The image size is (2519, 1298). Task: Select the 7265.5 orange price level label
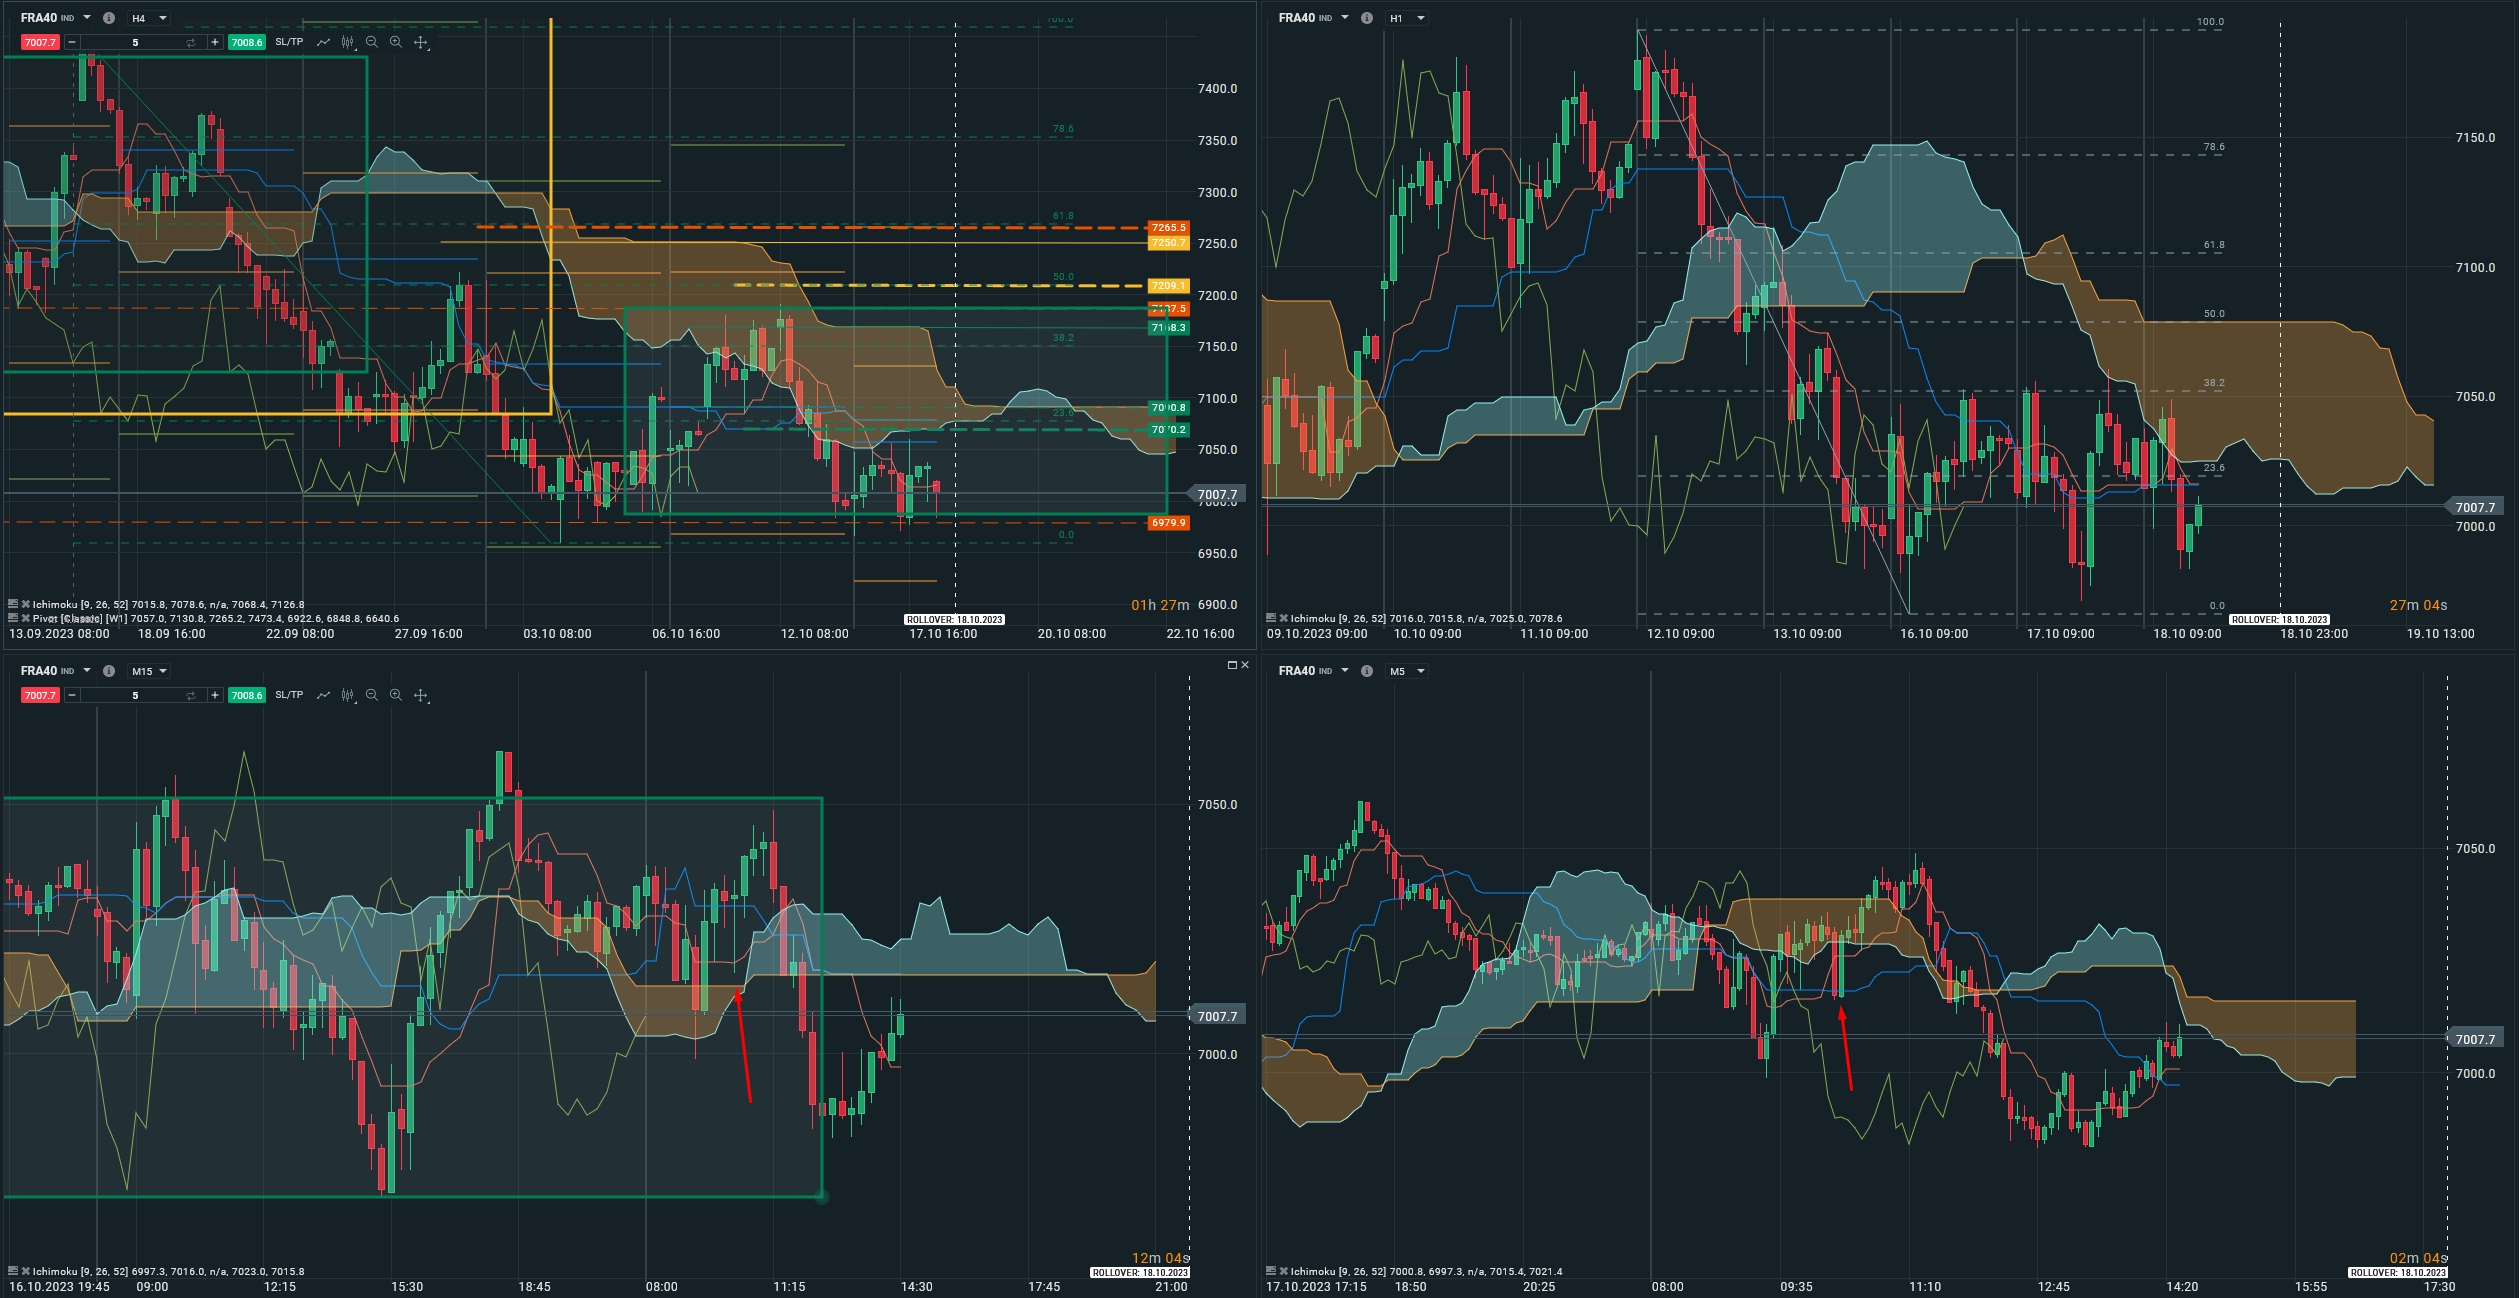point(1167,228)
